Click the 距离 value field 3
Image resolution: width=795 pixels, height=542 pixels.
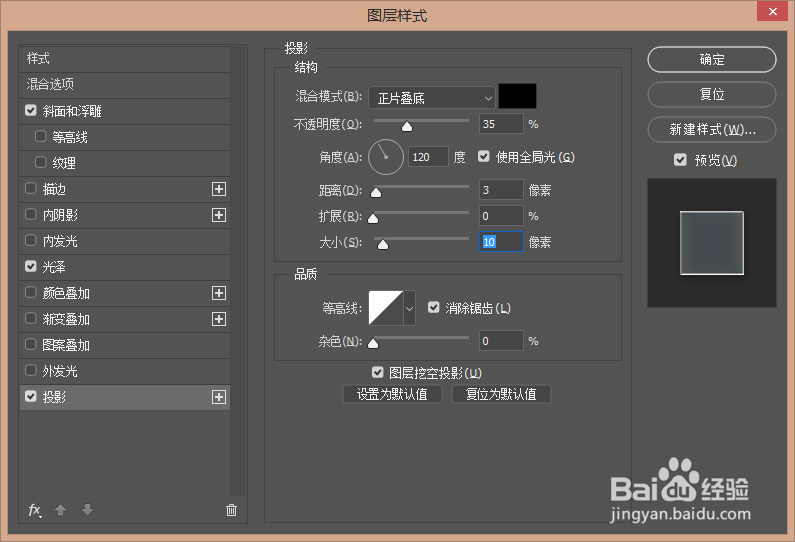coord(501,190)
